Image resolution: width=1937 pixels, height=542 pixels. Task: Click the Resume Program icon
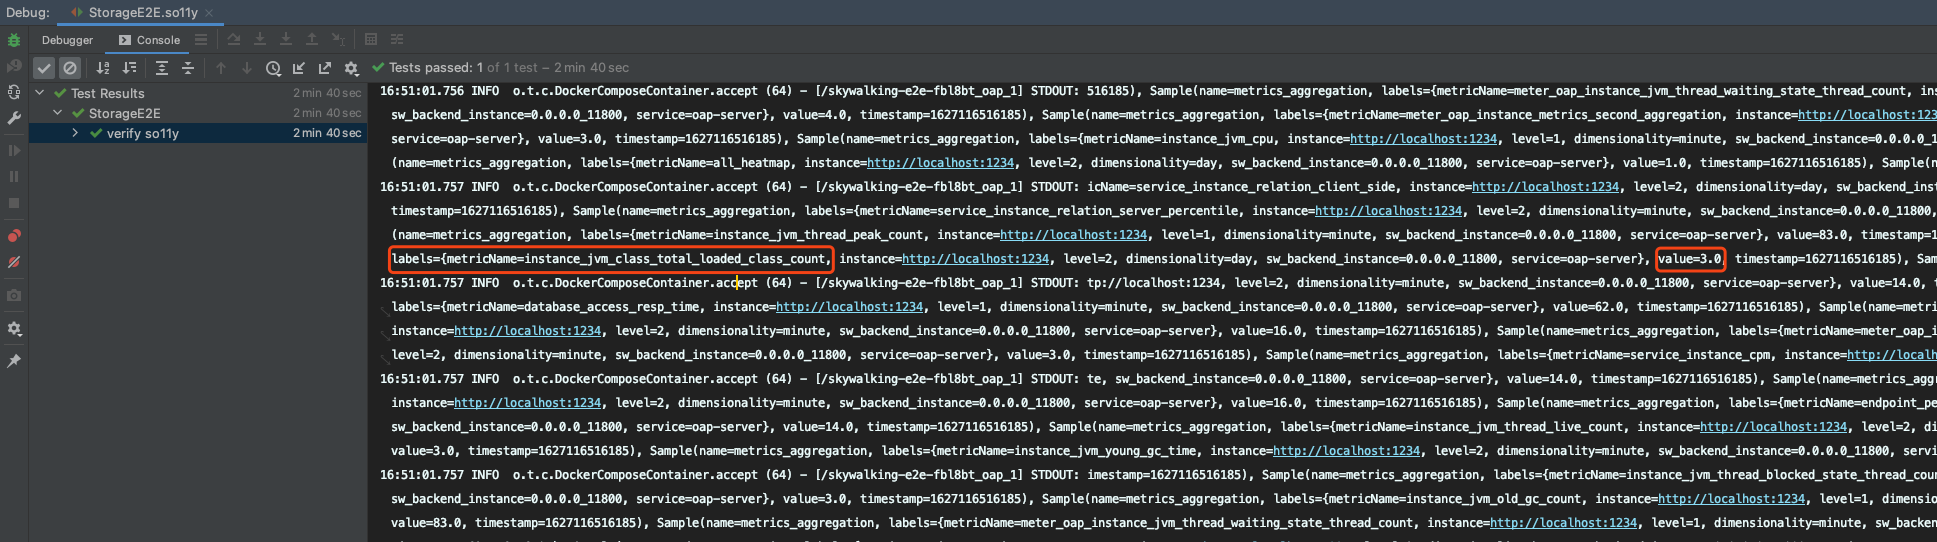click(14, 151)
